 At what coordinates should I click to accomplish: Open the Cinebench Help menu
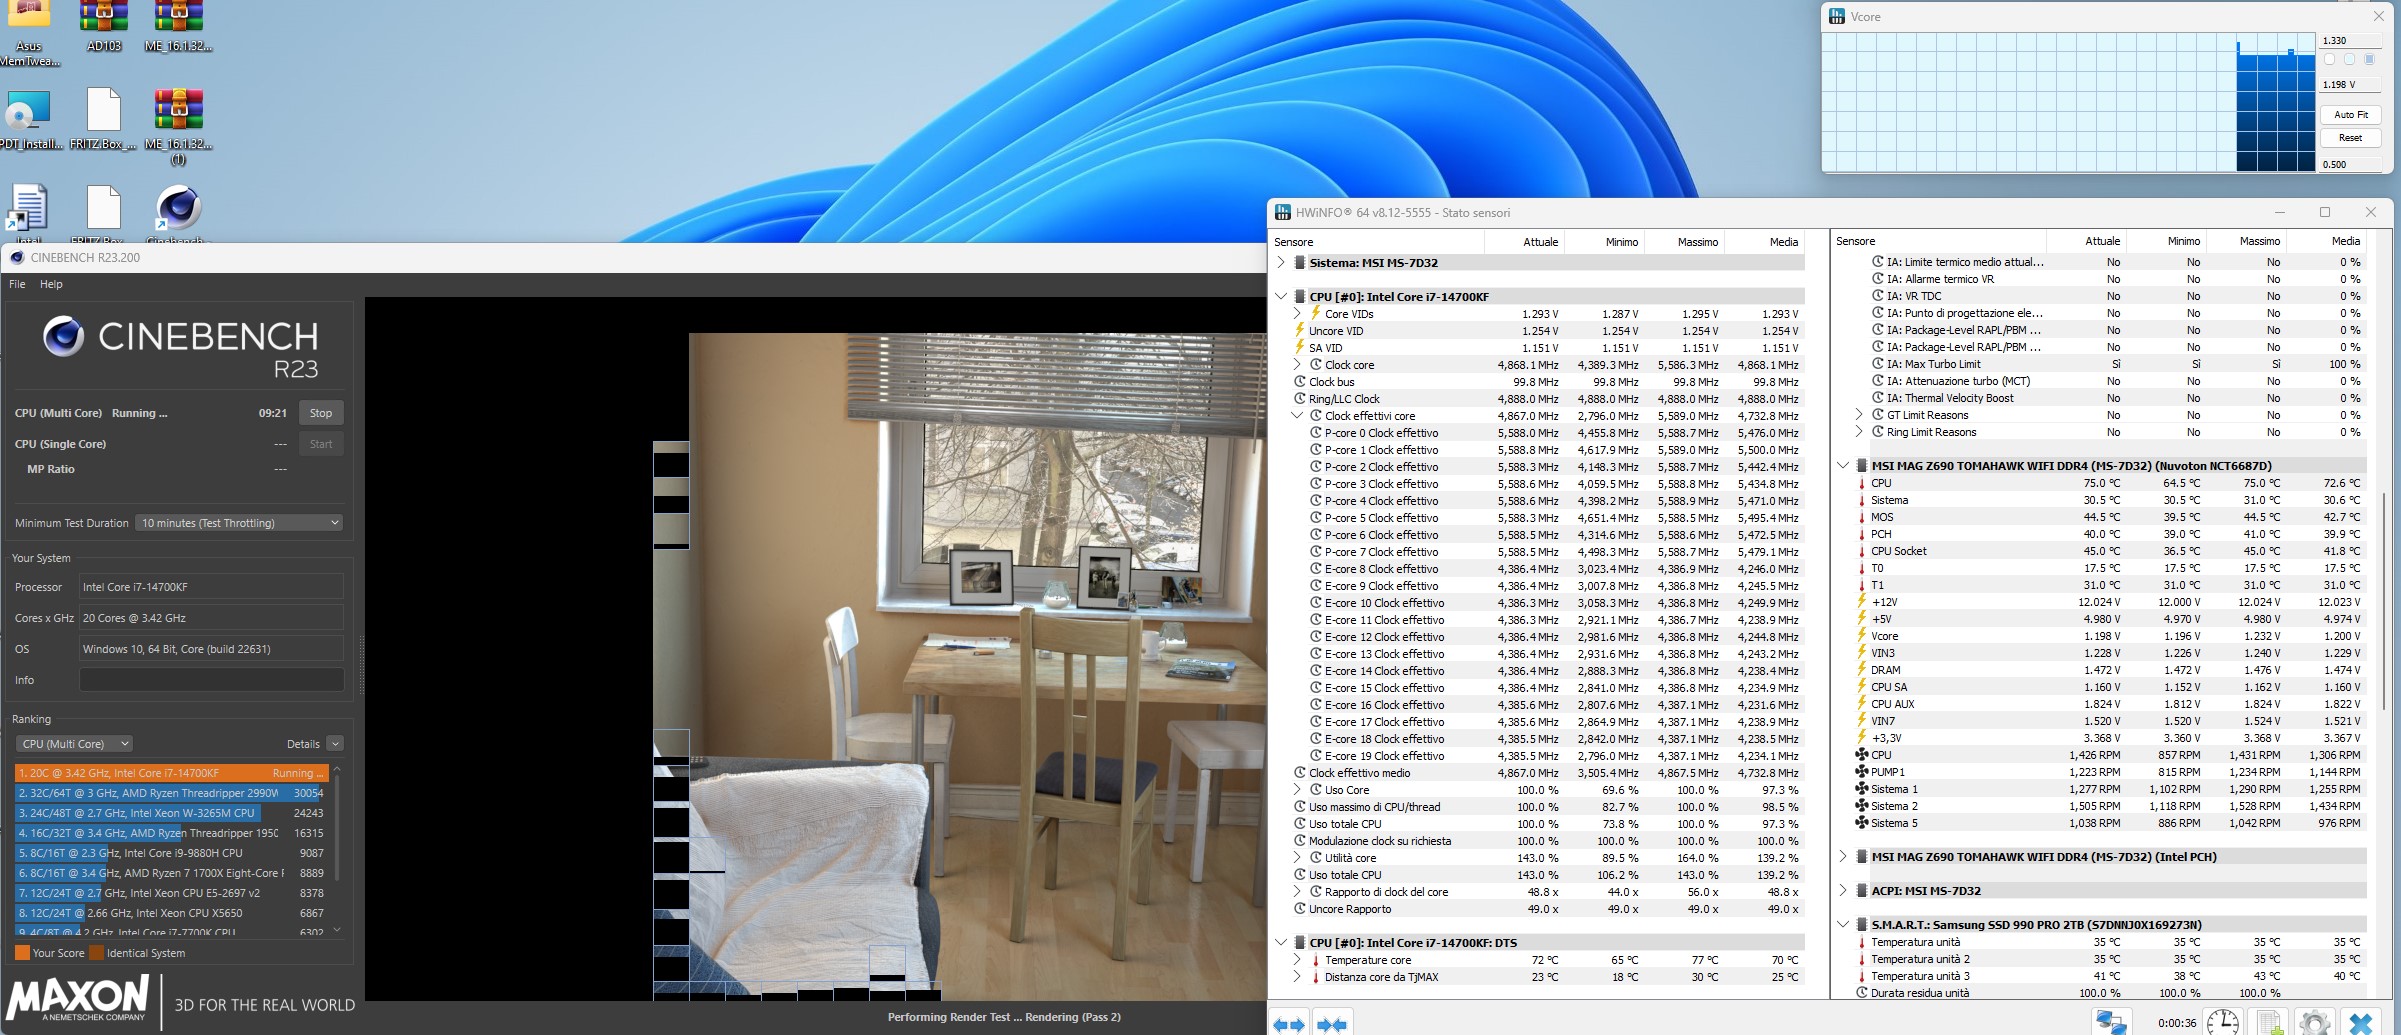click(x=51, y=284)
